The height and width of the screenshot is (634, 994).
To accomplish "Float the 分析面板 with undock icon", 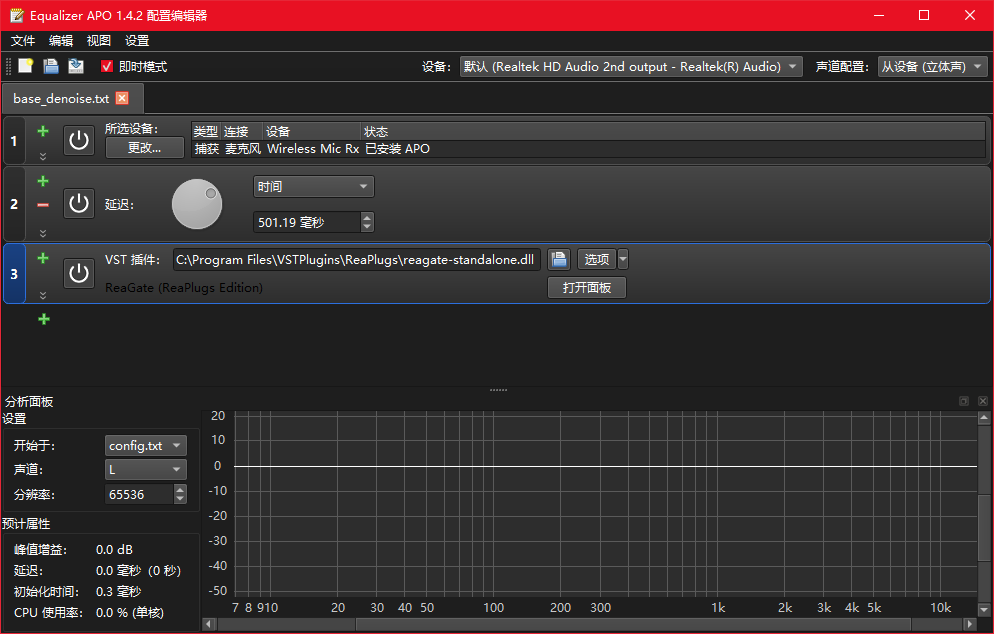I will click(964, 401).
